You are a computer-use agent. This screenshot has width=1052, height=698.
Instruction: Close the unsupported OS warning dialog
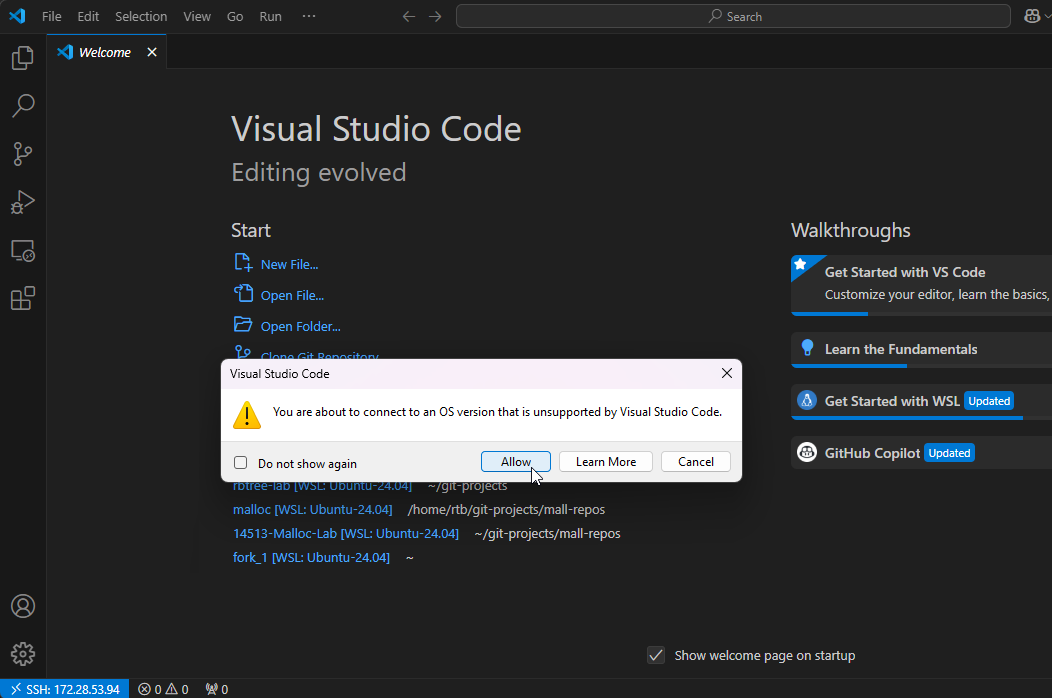click(727, 373)
